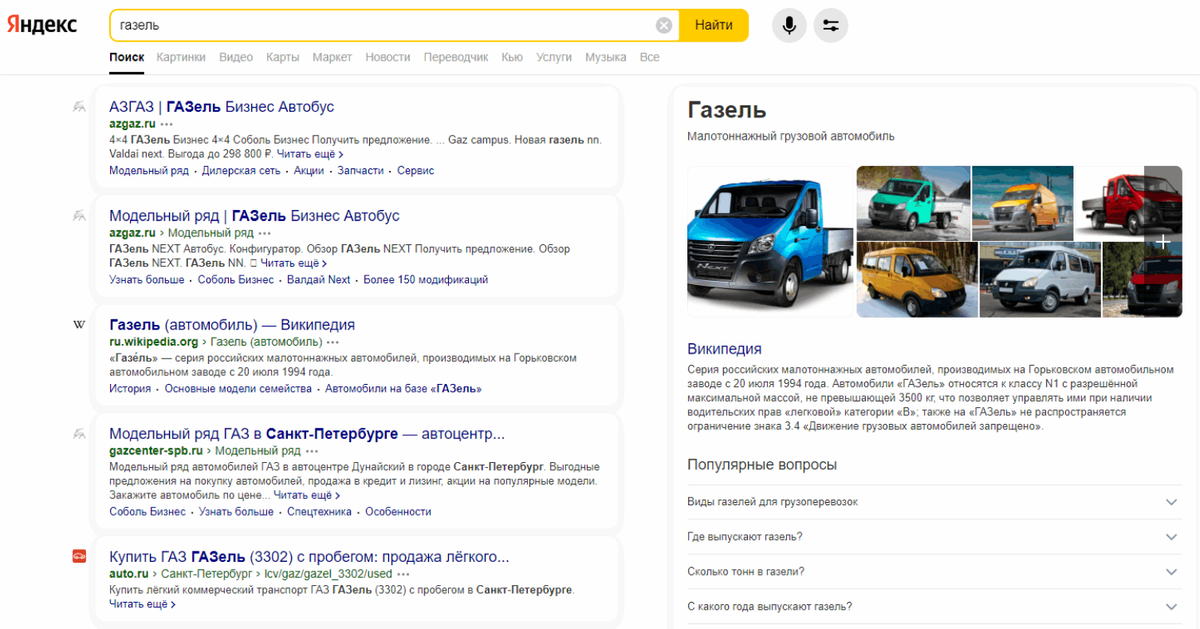Screen dimensions: 1200x629
Task: Click sitelink Автомобили на базе «ГАЗель»
Action: (x=403, y=389)
